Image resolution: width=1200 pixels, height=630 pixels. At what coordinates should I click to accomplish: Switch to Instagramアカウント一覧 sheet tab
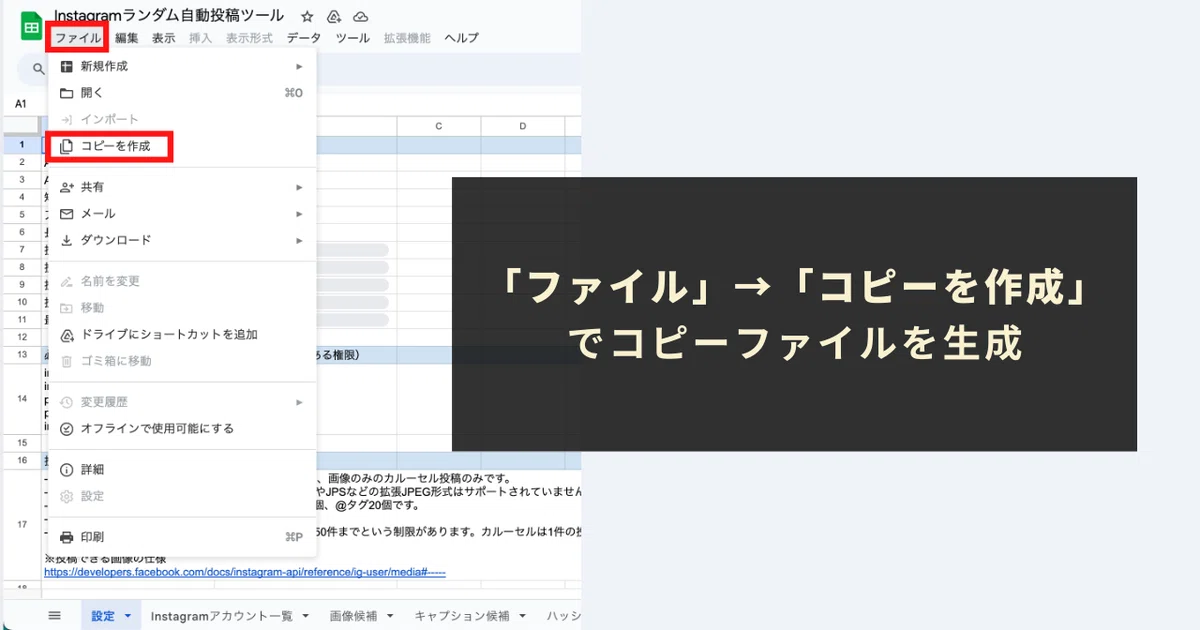tap(223, 616)
